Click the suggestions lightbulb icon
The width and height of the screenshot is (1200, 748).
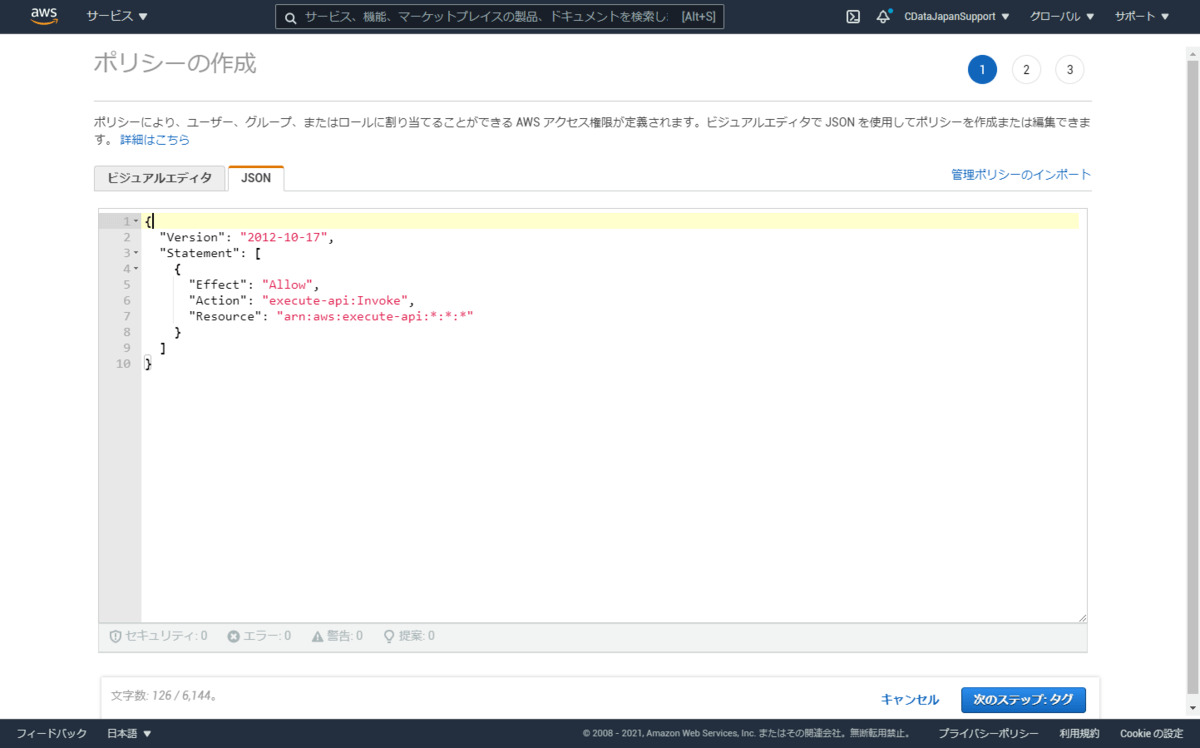tap(389, 636)
